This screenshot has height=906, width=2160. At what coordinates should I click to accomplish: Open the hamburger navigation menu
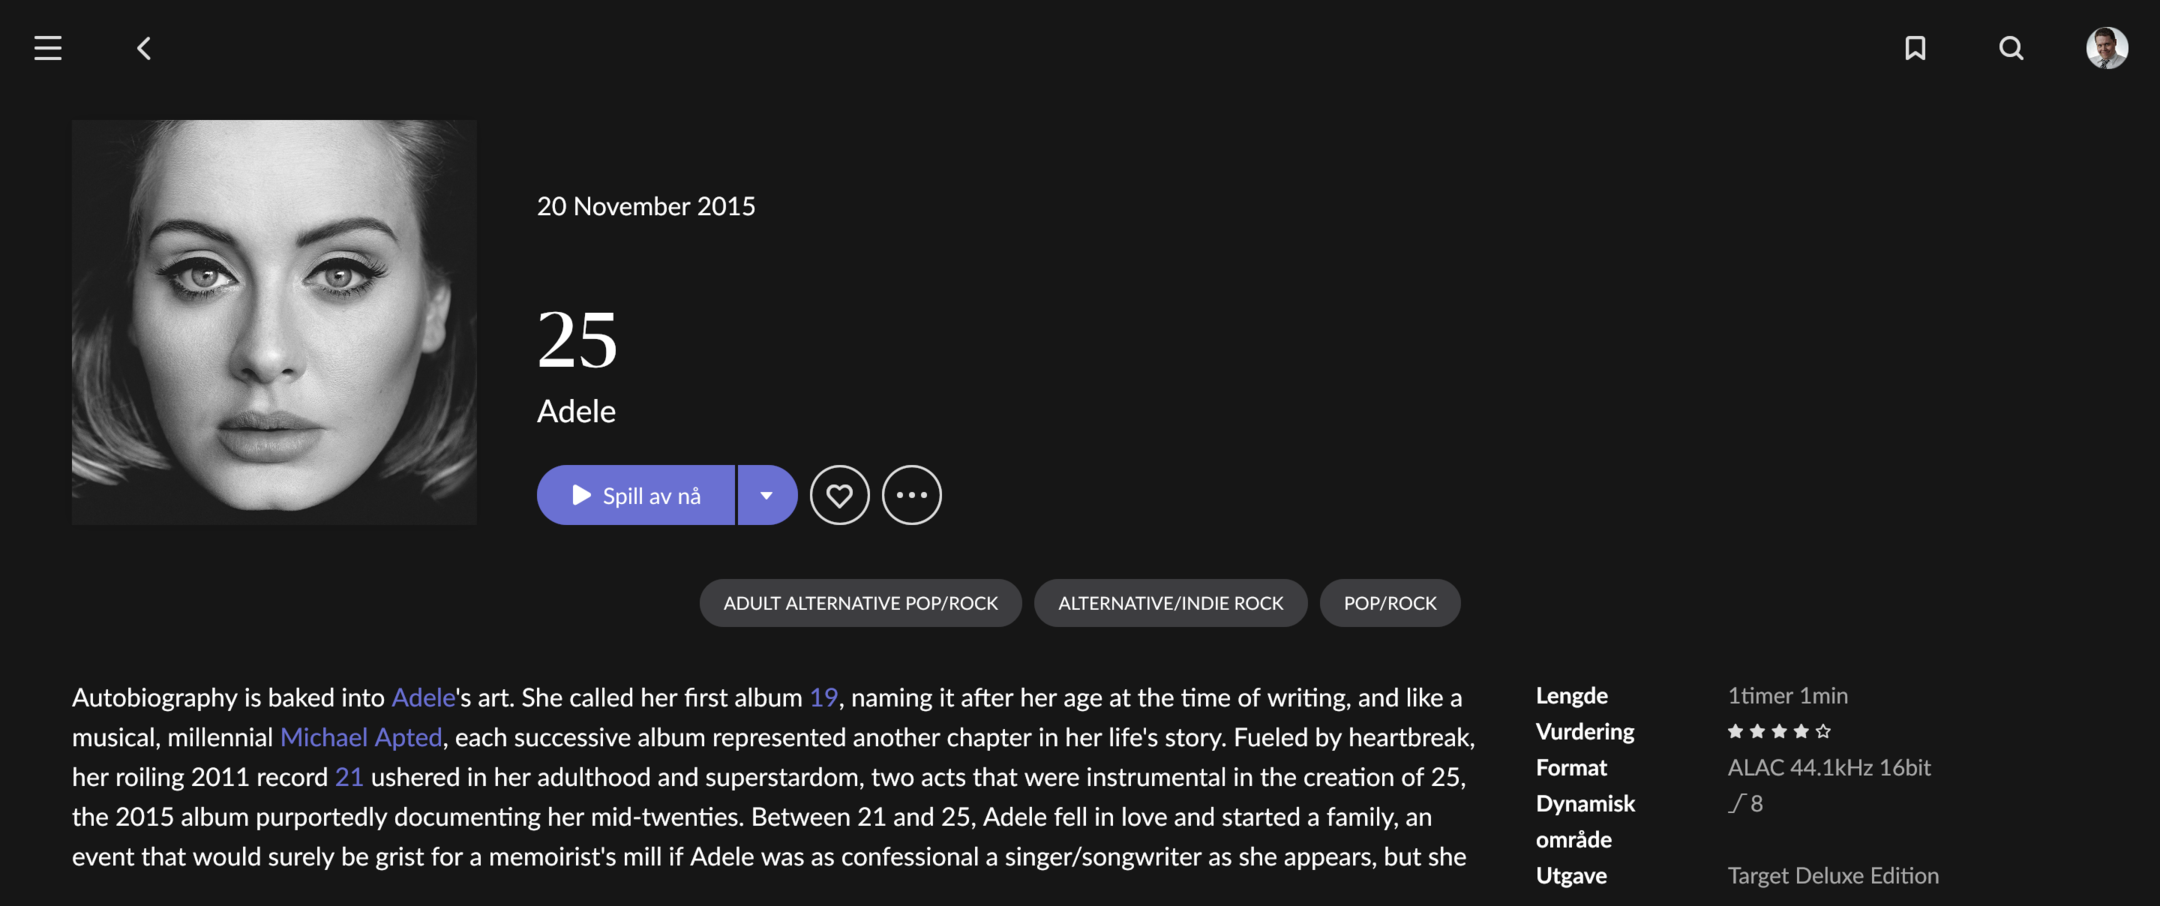tap(48, 48)
